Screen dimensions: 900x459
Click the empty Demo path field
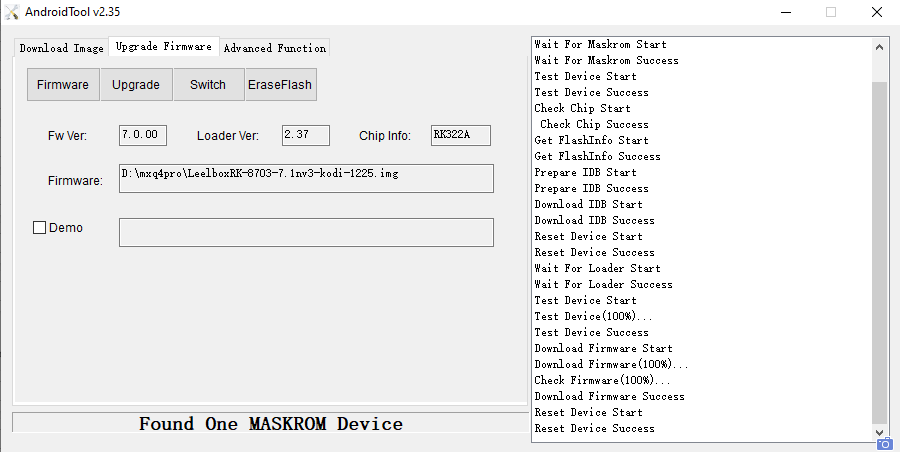pos(306,232)
